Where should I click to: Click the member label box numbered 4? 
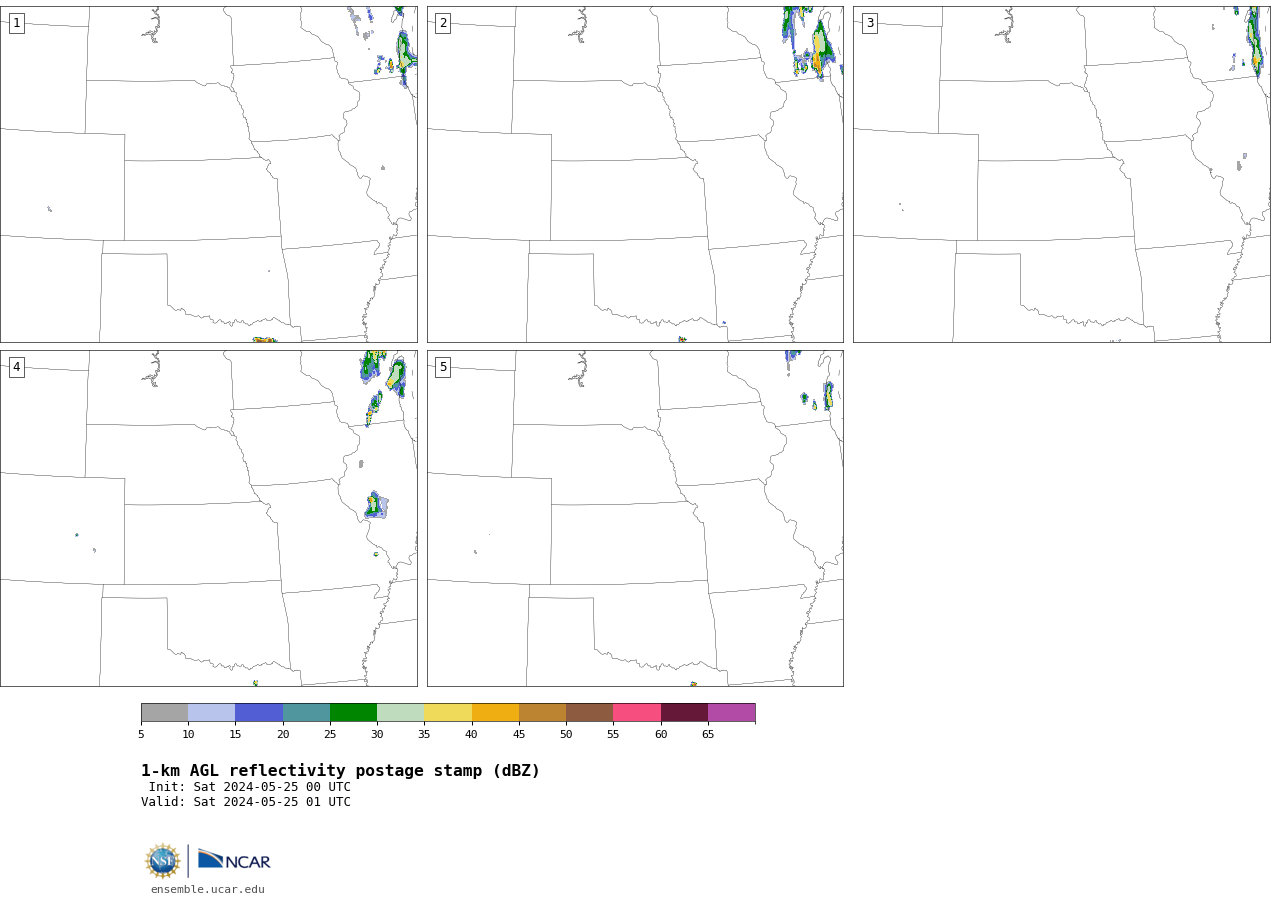pyautogui.click(x=16, y=367)
